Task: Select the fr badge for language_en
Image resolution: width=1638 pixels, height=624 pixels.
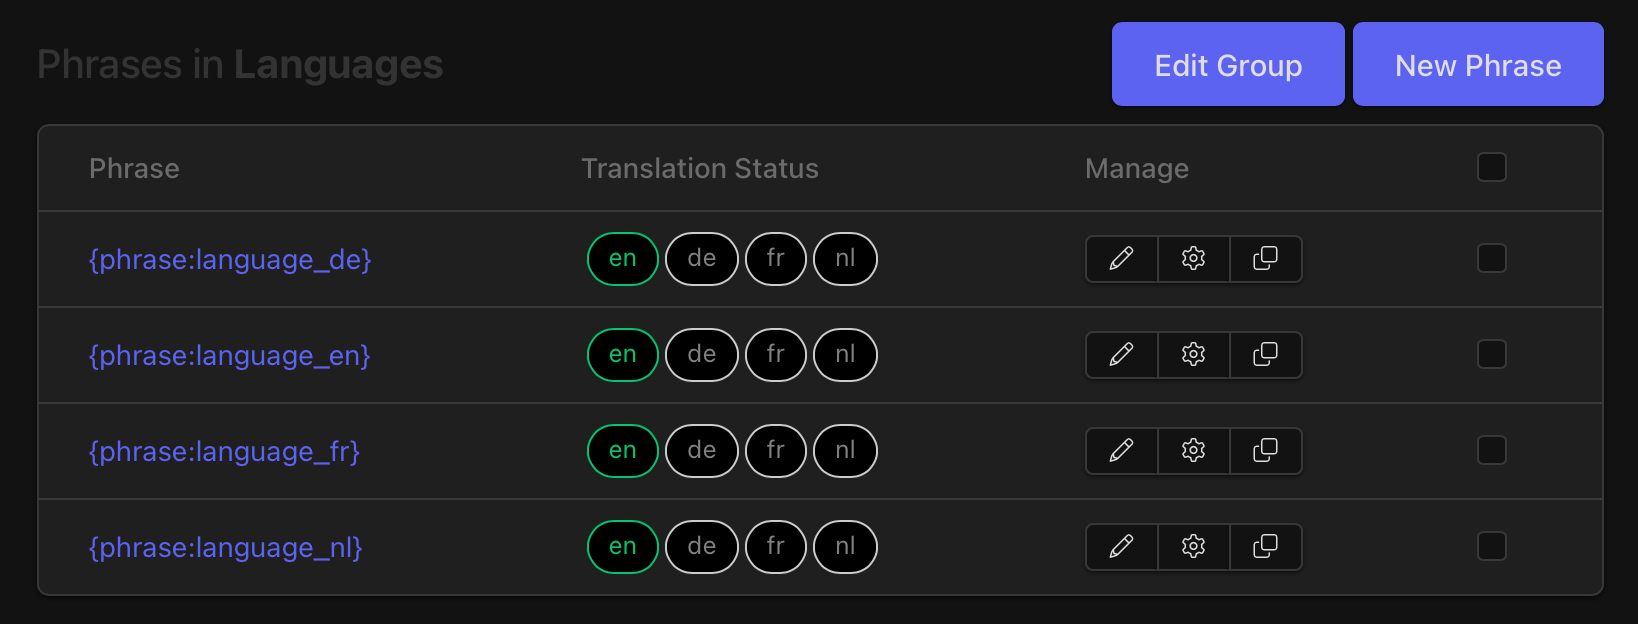Action: [x=776, y=355]
